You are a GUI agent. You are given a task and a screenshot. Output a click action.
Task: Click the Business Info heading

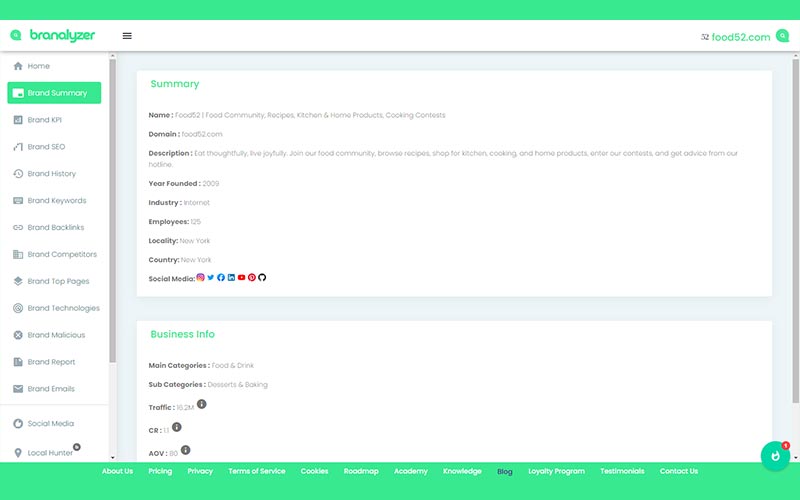coord(182,334)
